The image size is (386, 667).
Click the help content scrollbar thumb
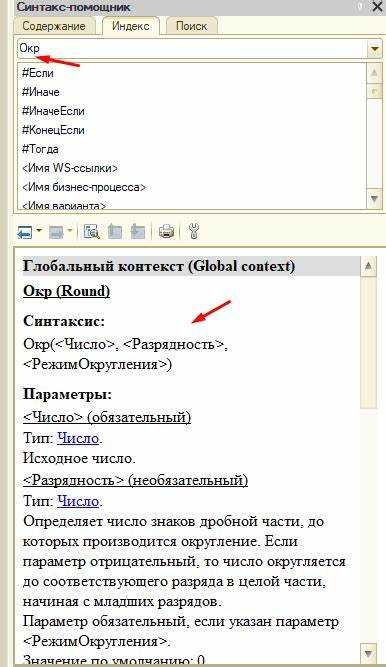(369, 343)
